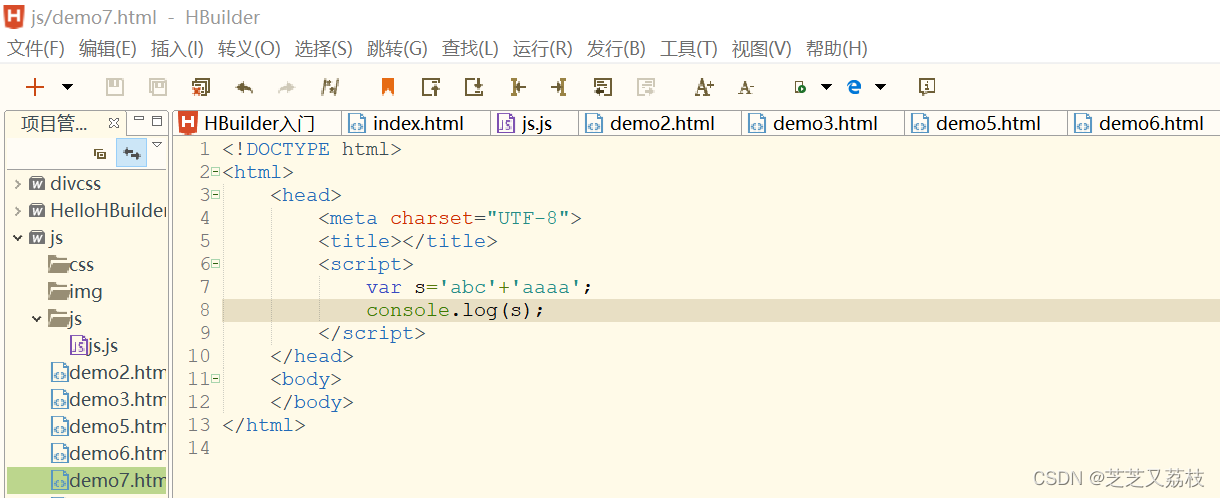
Task: Click the Redo arrow icon
Action: coord(287,87)
